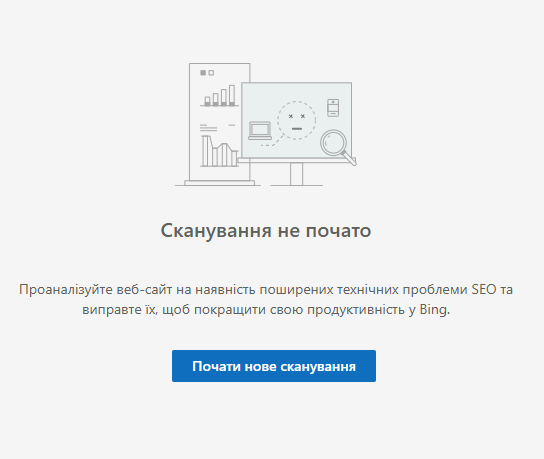Click the monitor screen illustration
The image size is (544, 459).
click(x=297, y=120)
